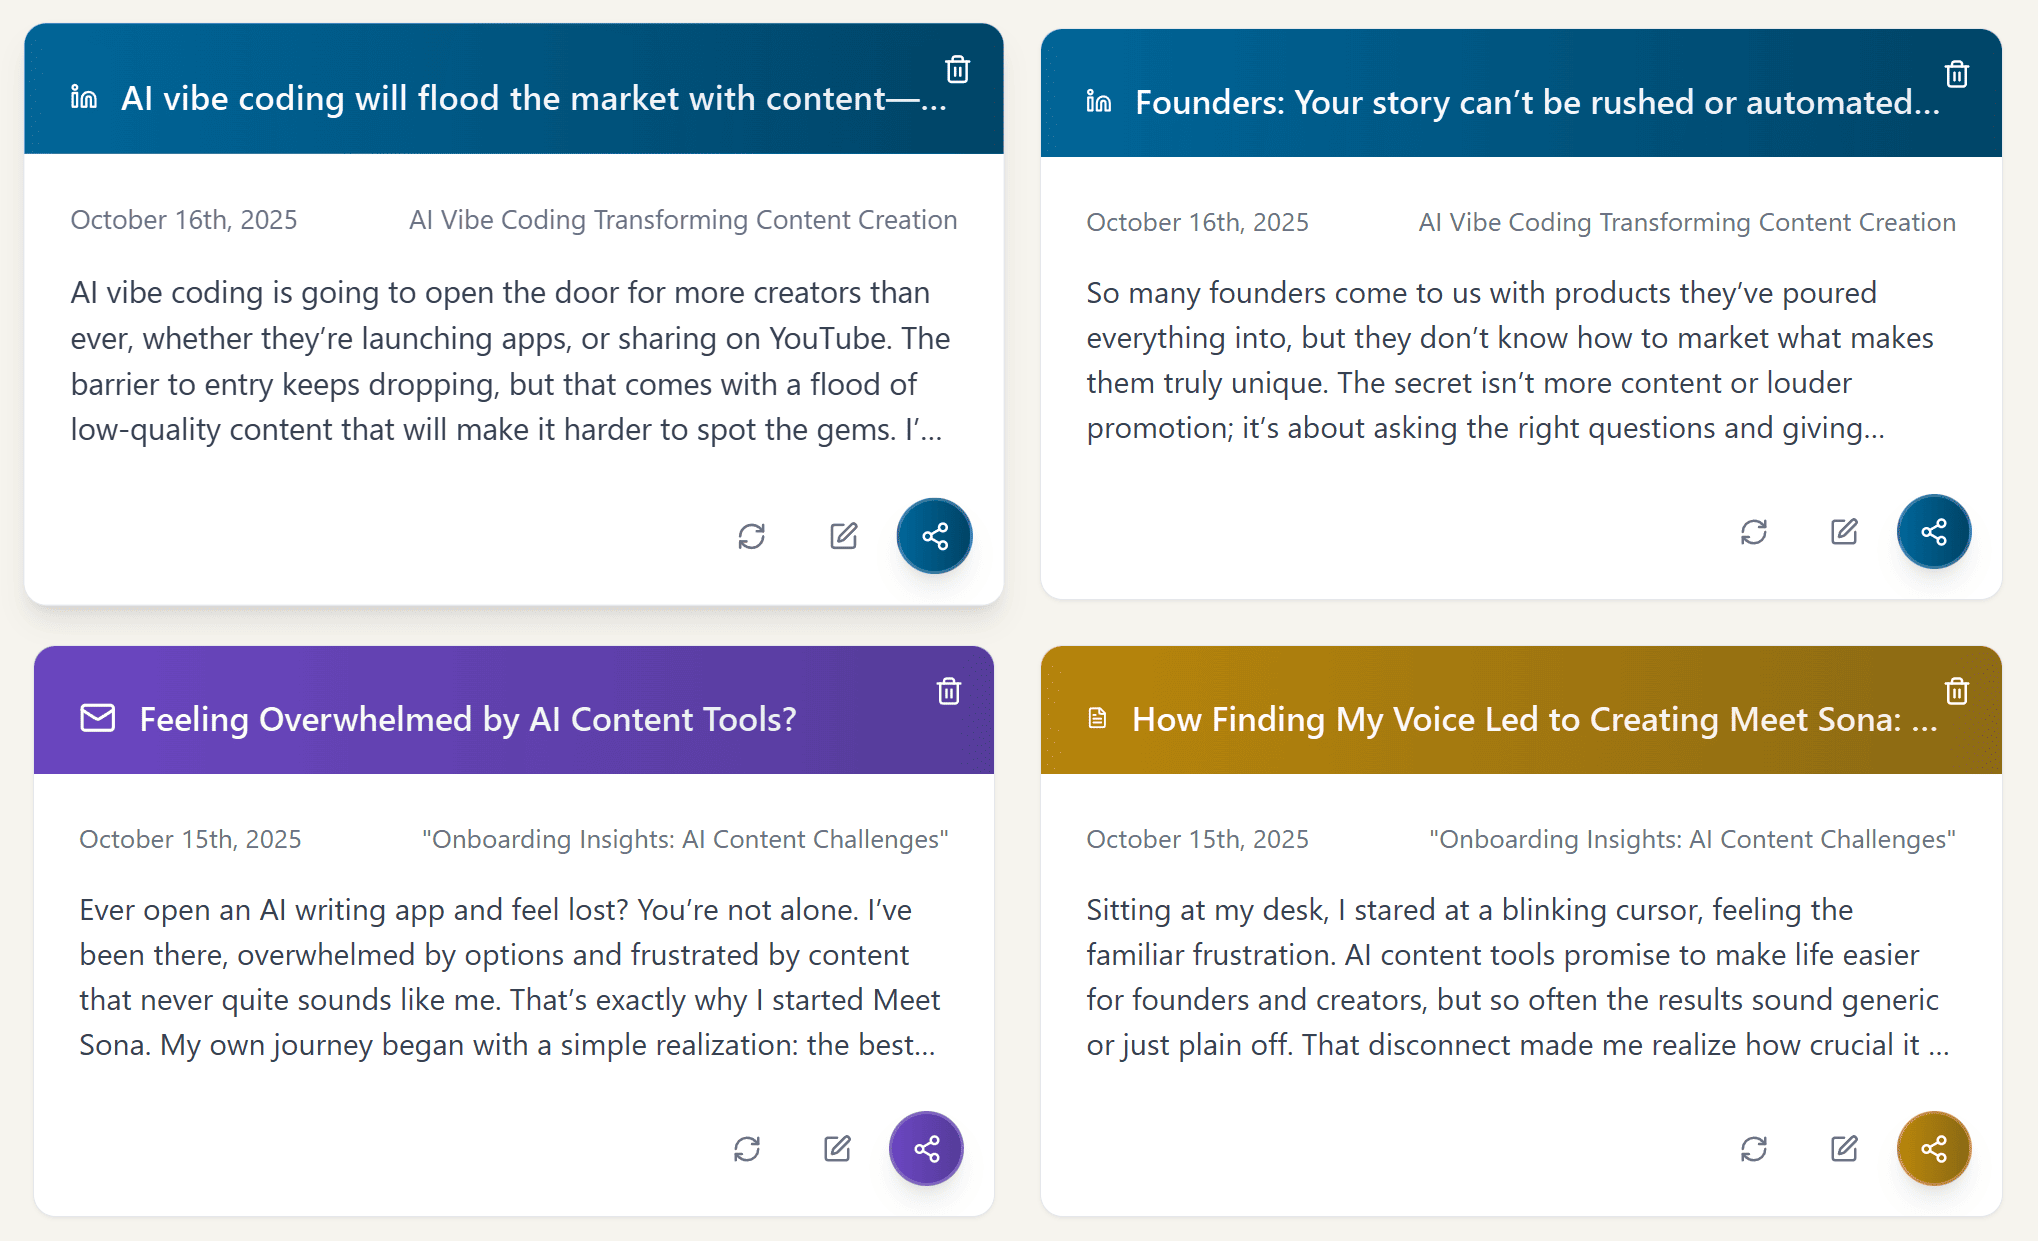Screen dimensions: 2038x1241
Task: Share the Founders story post
Action: (1933, 531)
